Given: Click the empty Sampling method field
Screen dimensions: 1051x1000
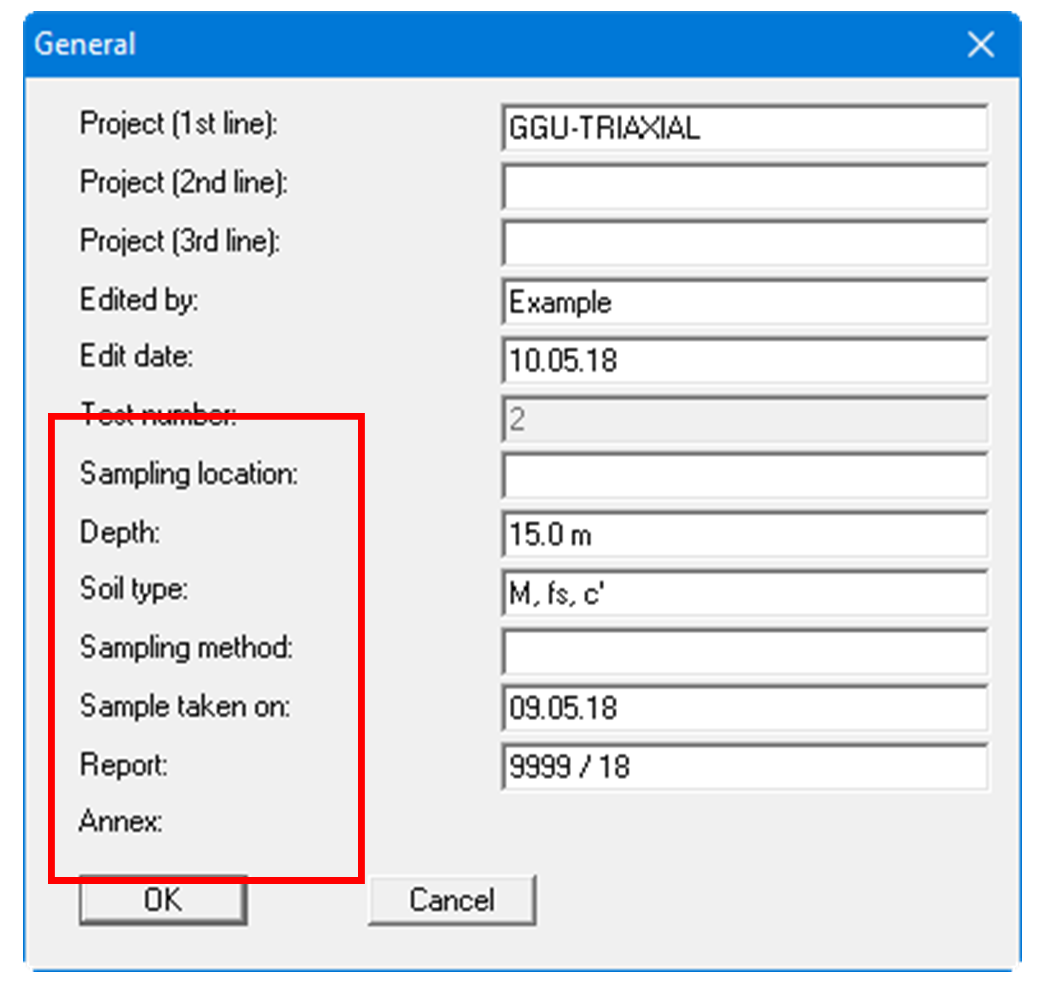Looking at the screenshot, I should (x=744, y=651).
